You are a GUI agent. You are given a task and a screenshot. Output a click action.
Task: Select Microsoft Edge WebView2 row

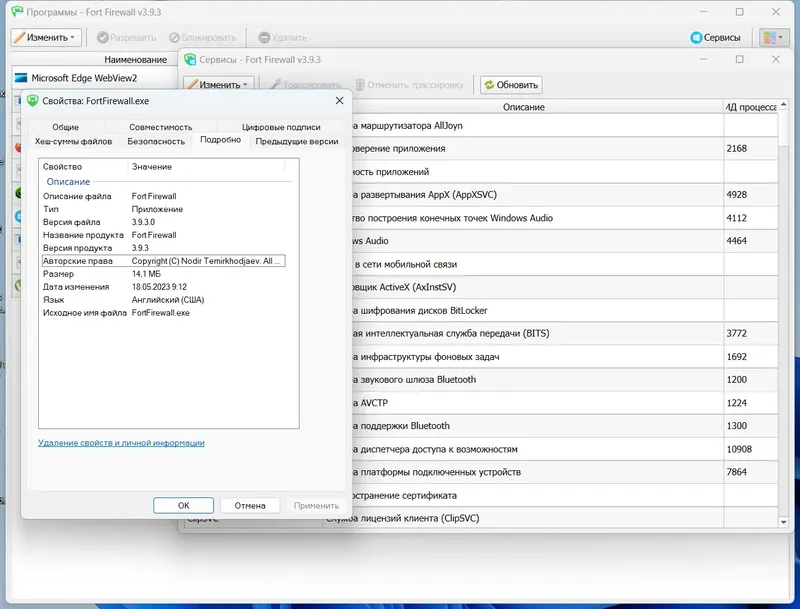tap(95, 78)
